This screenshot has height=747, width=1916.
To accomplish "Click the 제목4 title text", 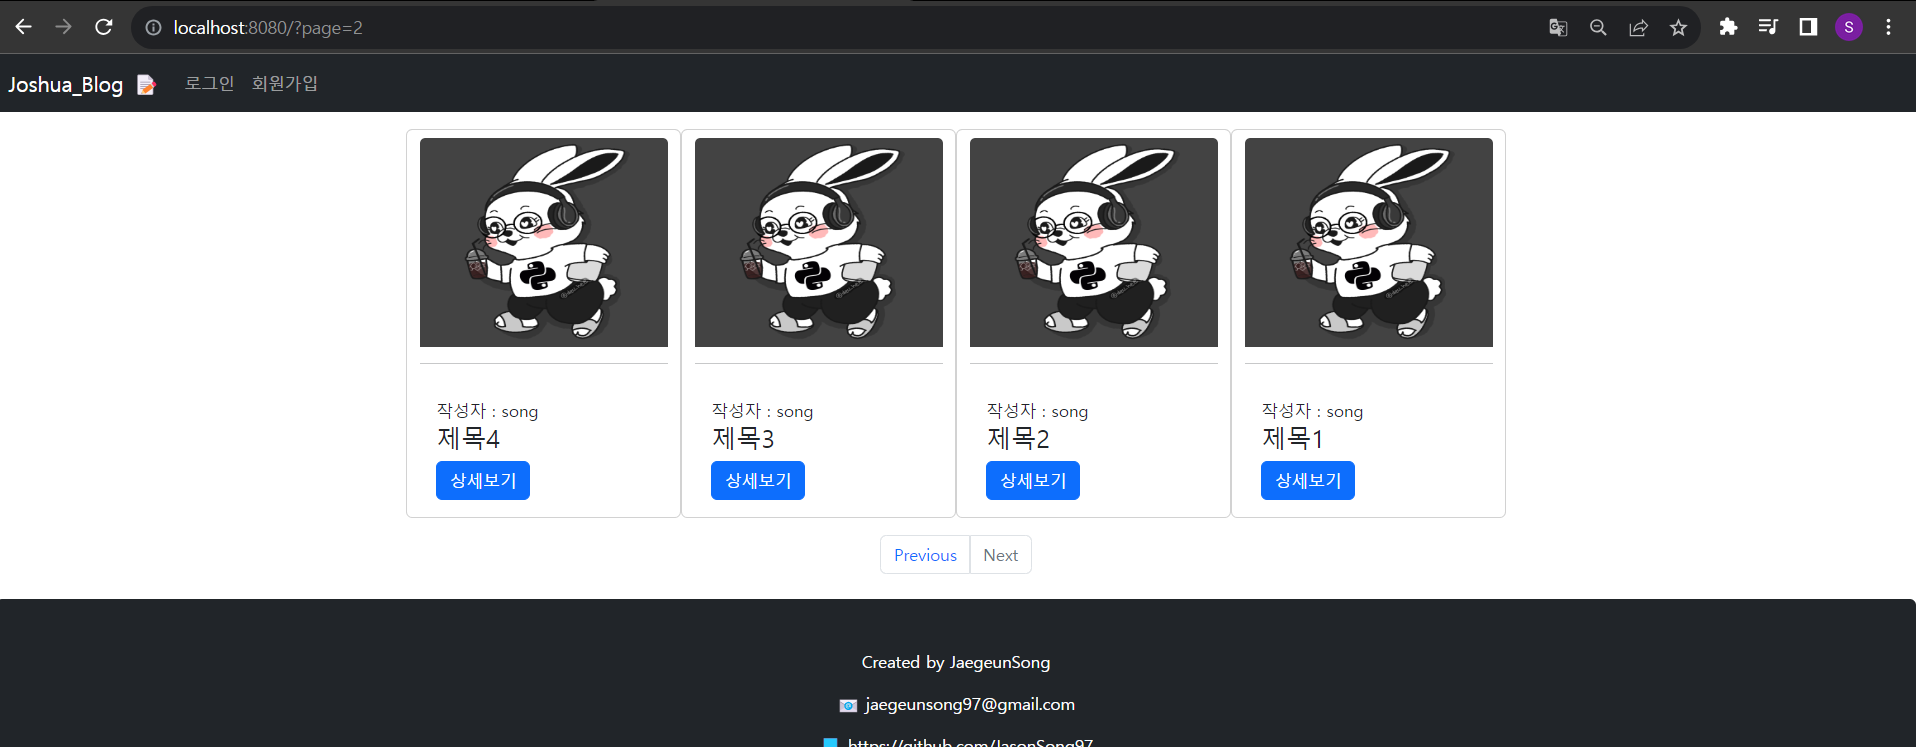I will (x=468, y=438).
